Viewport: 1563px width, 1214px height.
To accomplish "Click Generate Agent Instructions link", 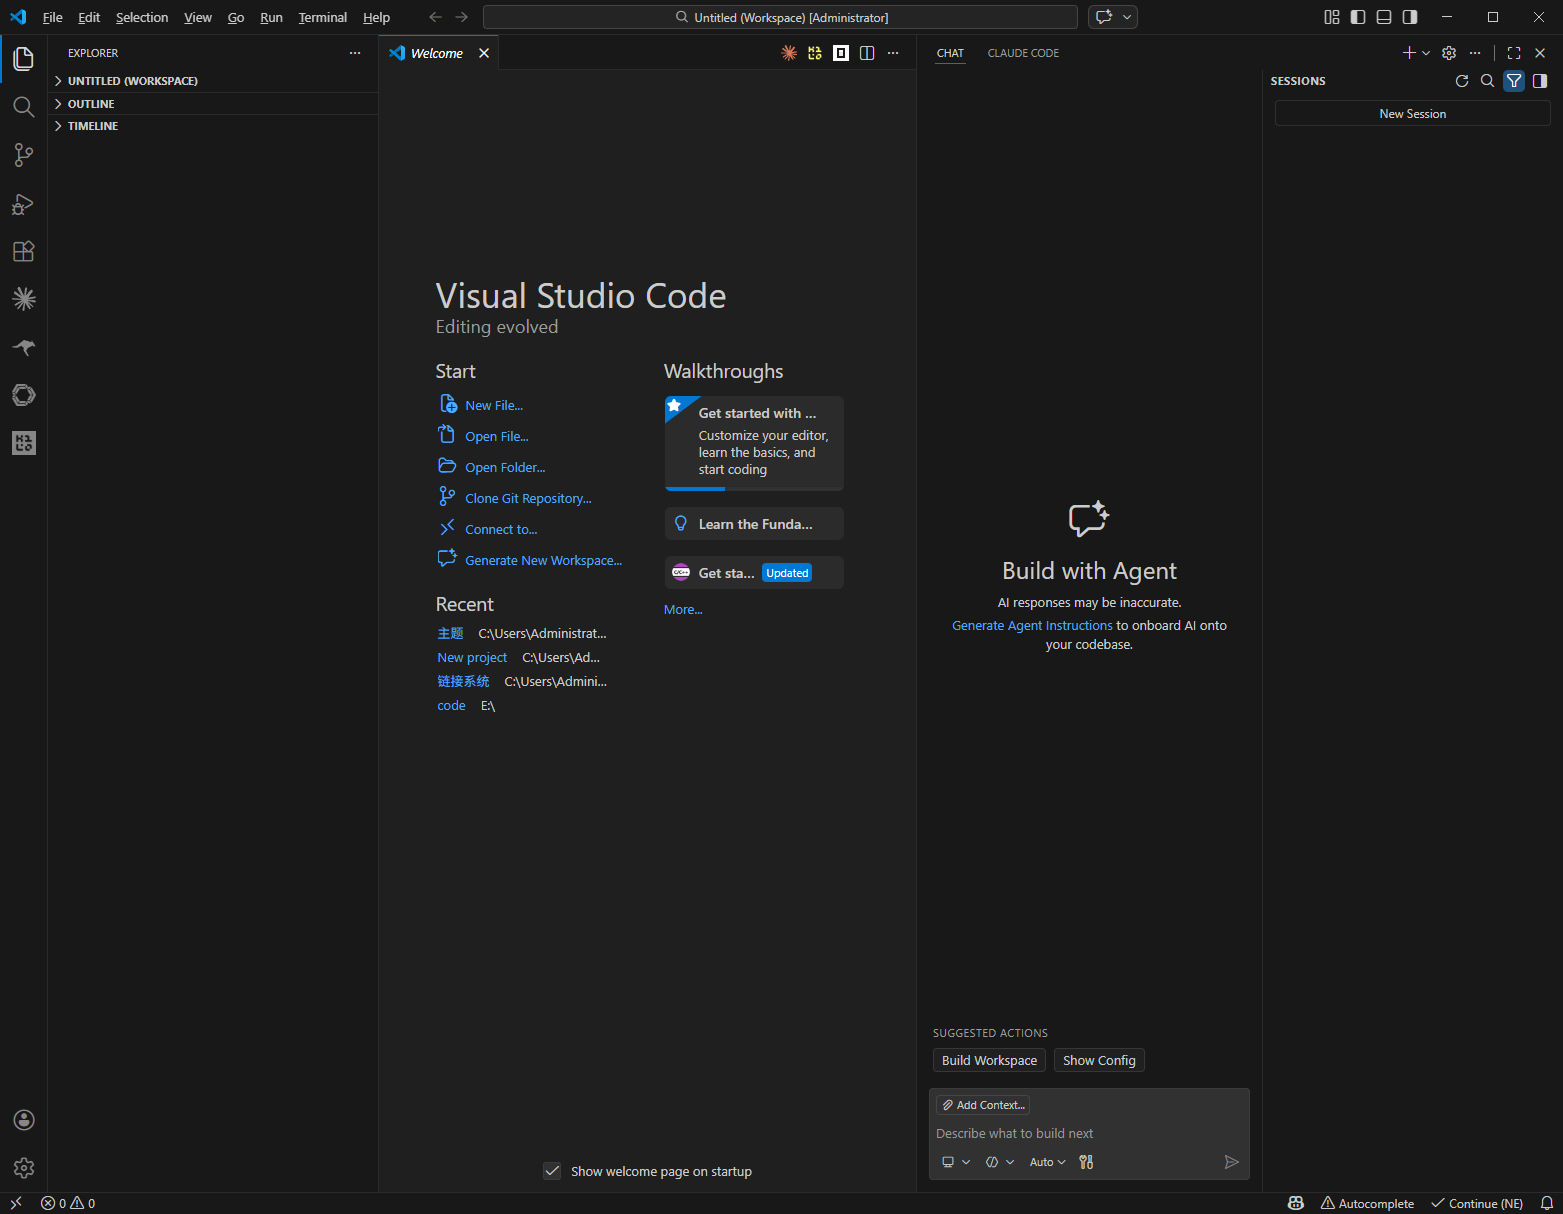I will coord(1032,625).
